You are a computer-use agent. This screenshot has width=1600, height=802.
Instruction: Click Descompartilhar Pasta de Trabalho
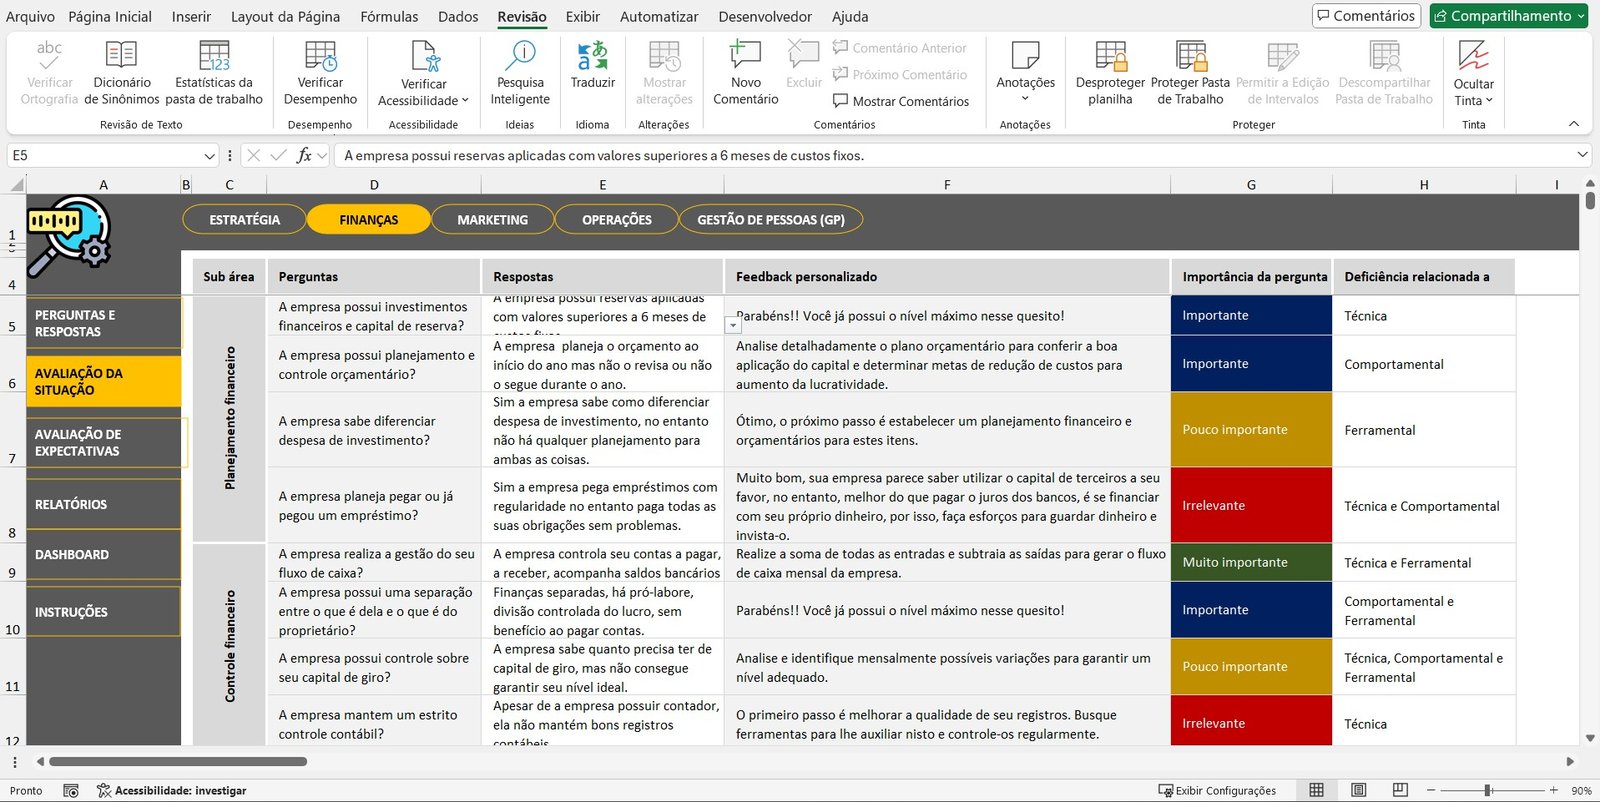click(x=1384, y=72)
